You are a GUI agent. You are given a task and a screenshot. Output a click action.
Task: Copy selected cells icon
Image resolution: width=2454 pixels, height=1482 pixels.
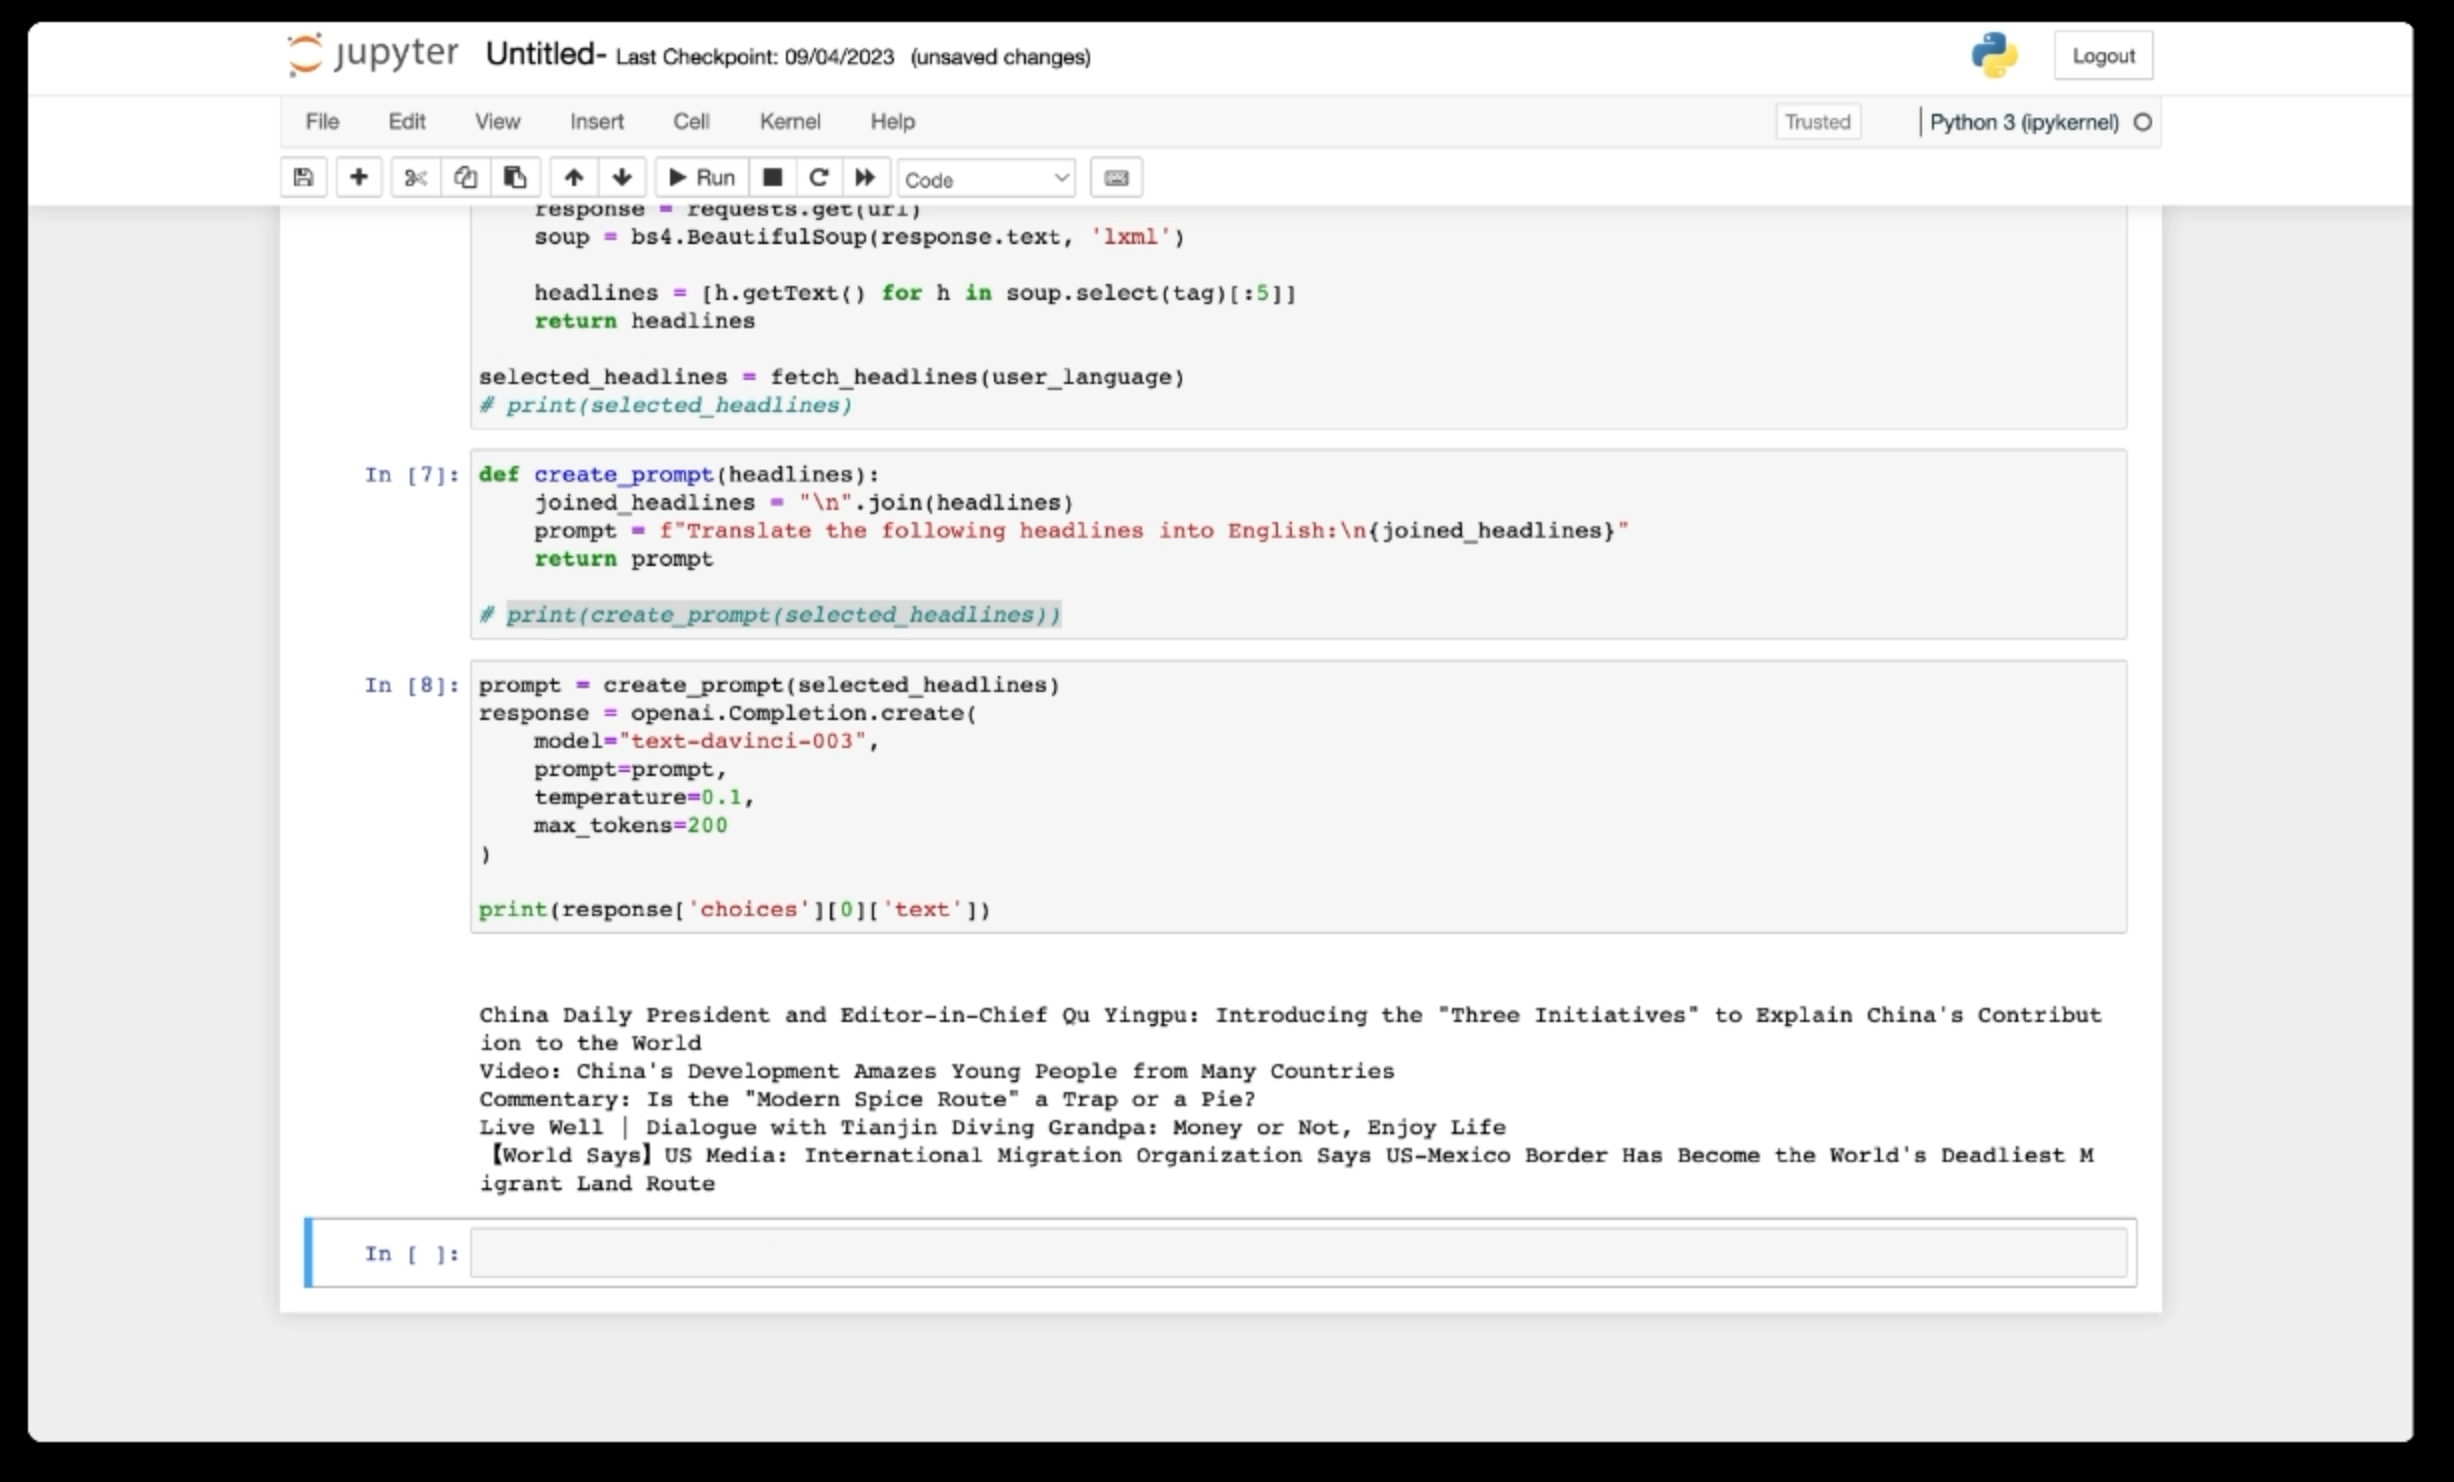pos(465,178)
